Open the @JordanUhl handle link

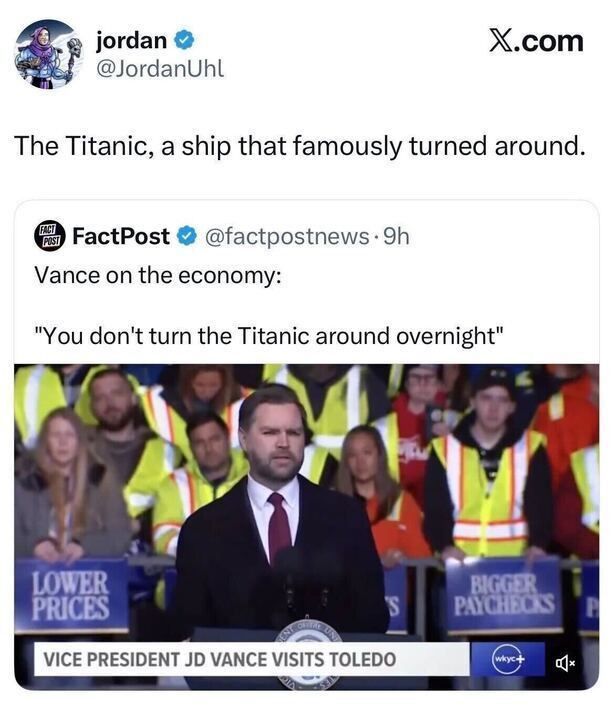159,68
